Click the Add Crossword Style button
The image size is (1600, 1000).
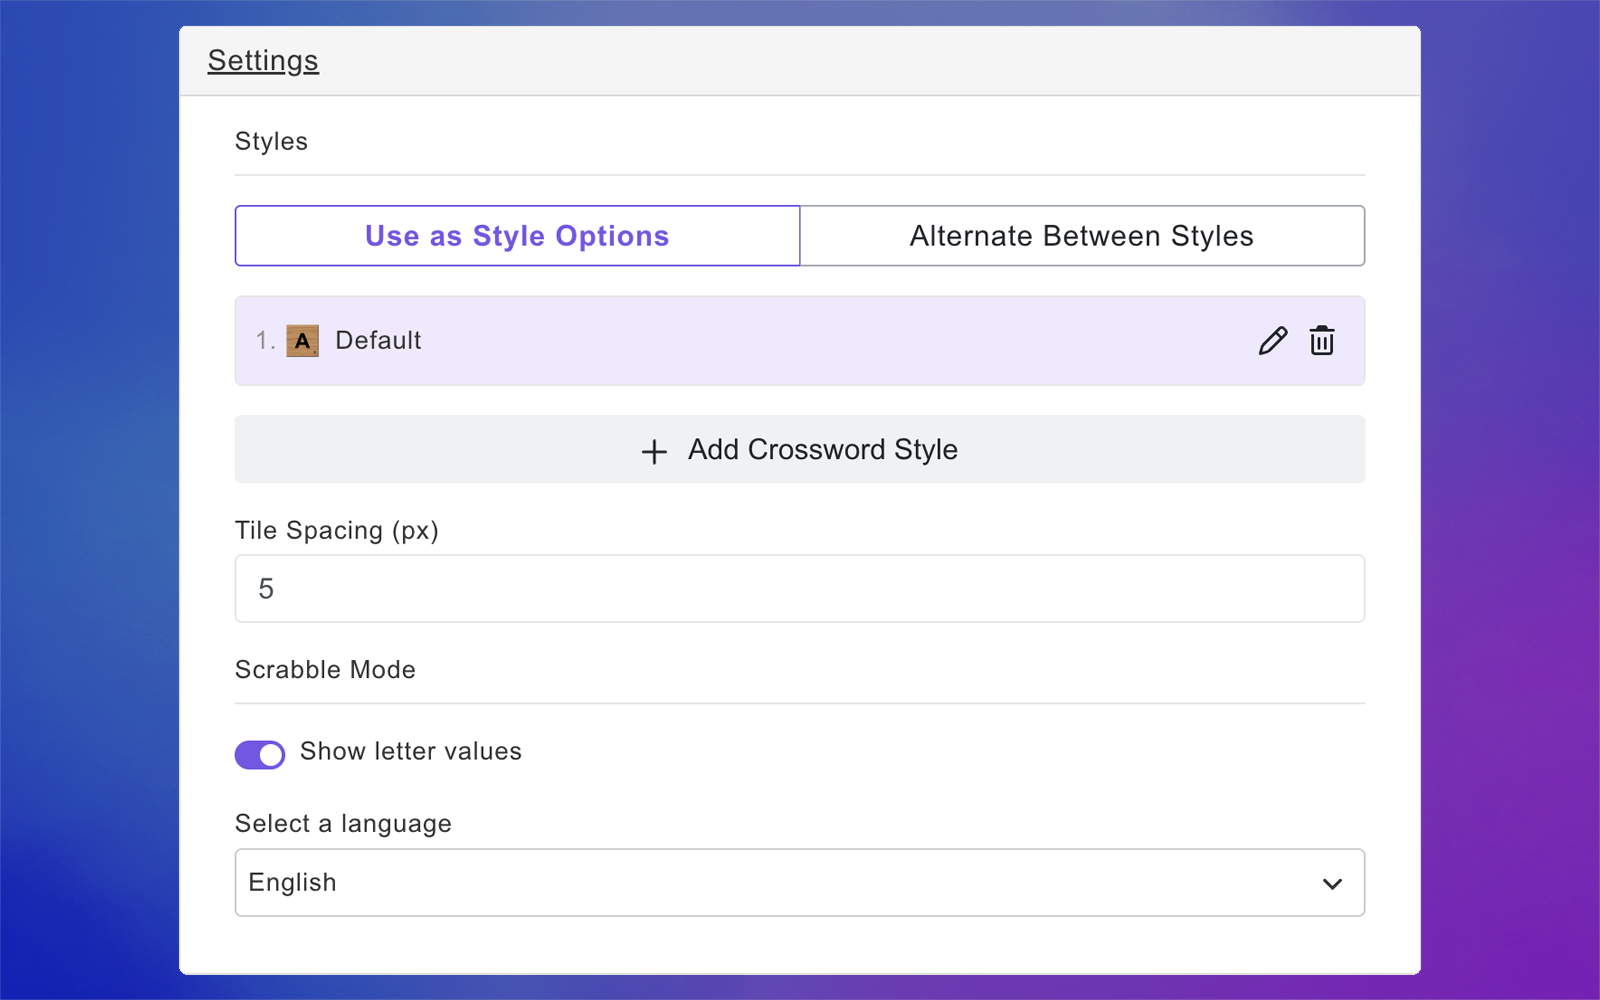pyautogui.click(x=800, y=450)
